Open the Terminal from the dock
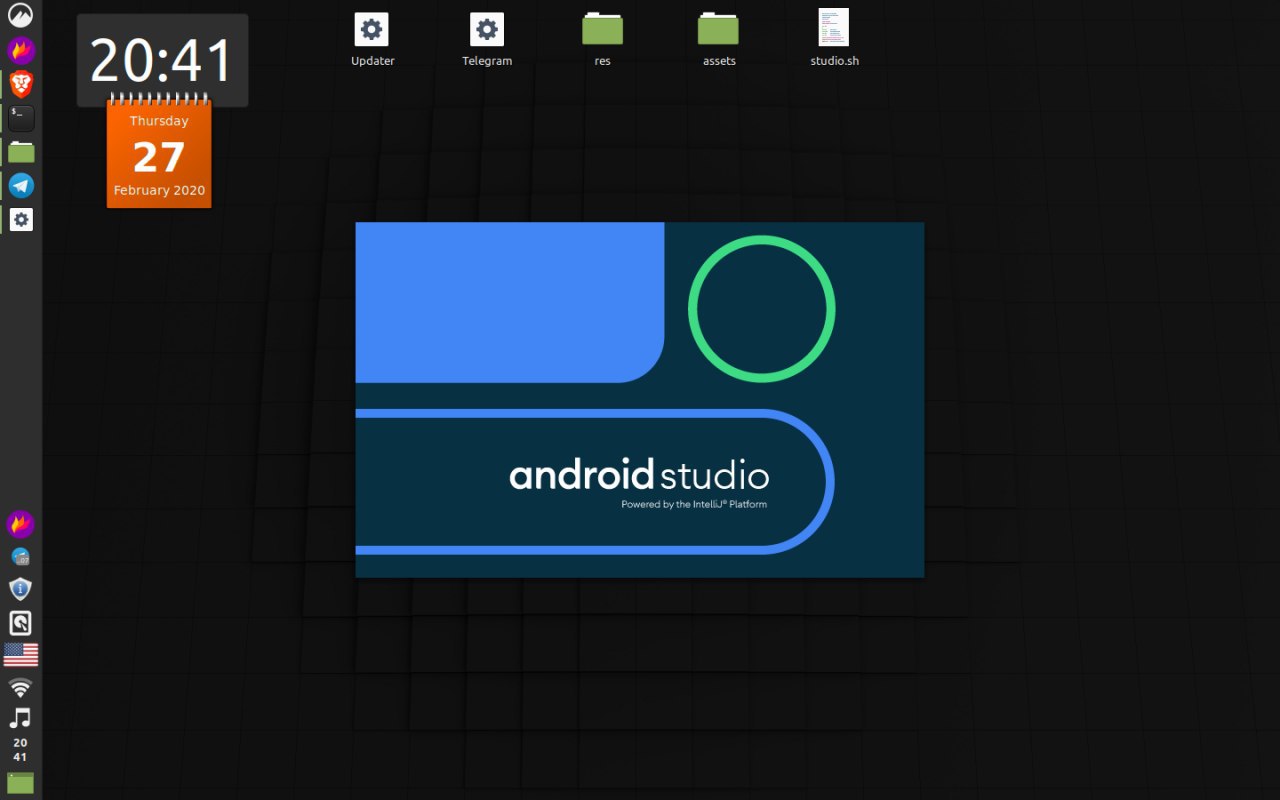Screen dimensions: 1280x800 (x=21, y=118)
